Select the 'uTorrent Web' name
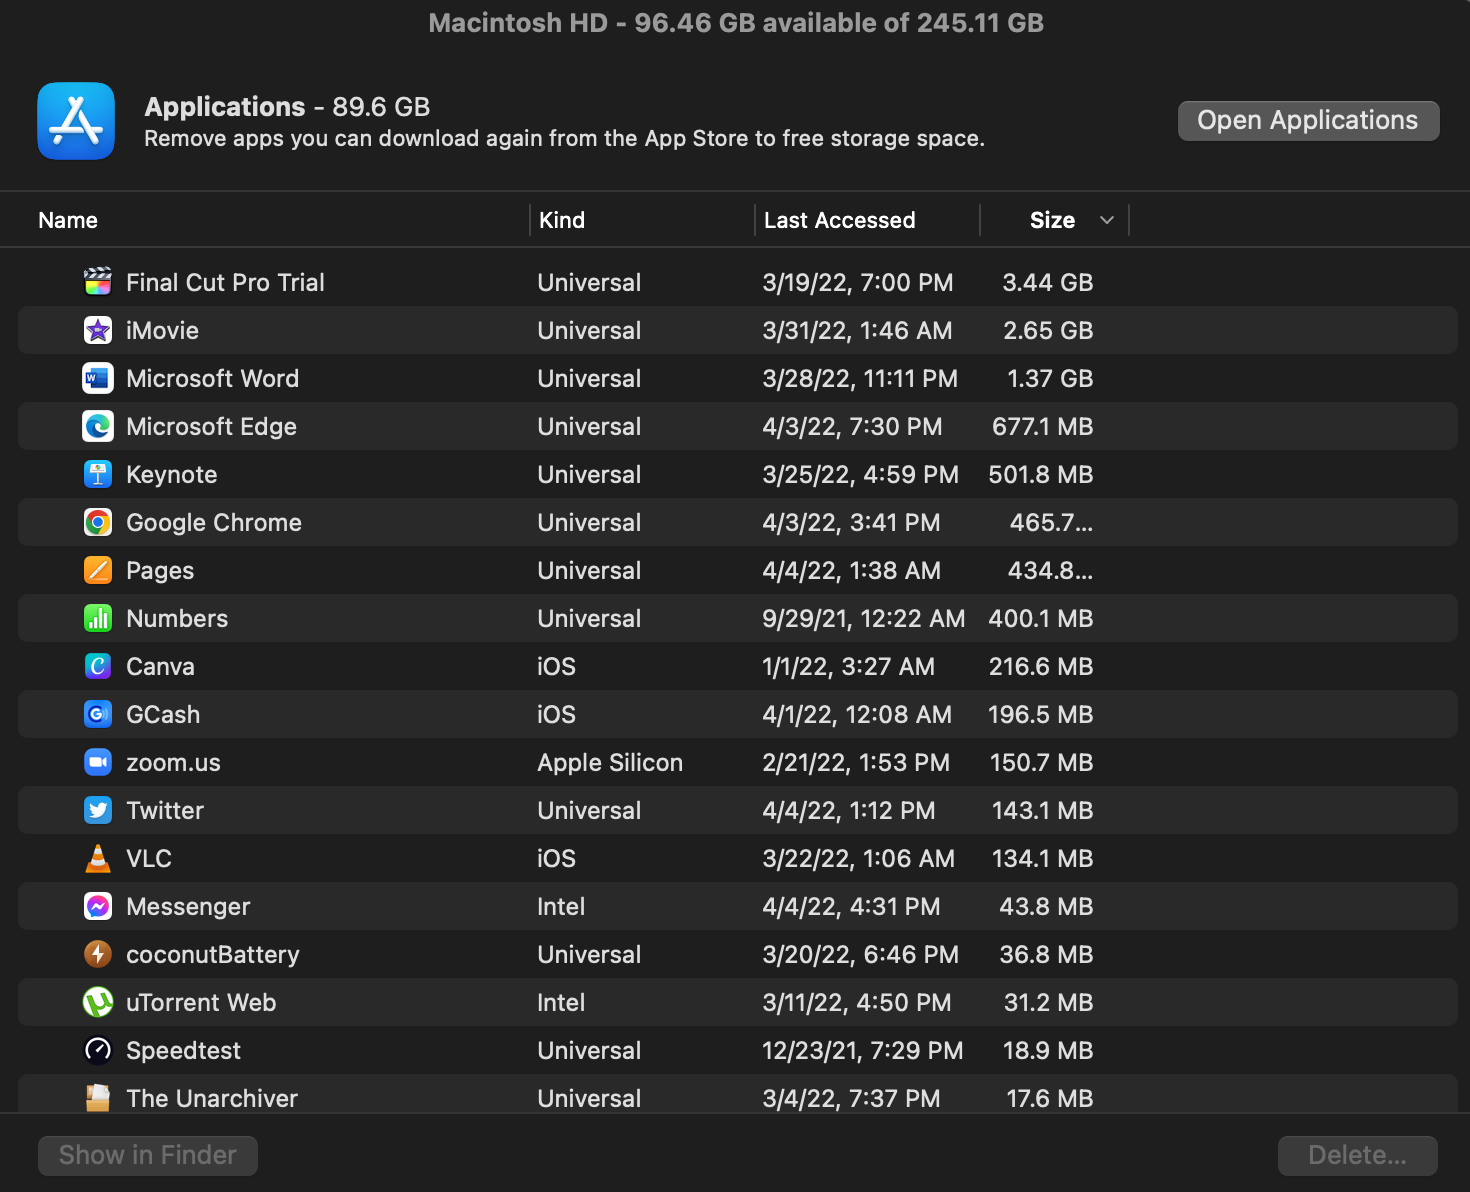Screen dimensions: 1470x1192 [201, 1003]
